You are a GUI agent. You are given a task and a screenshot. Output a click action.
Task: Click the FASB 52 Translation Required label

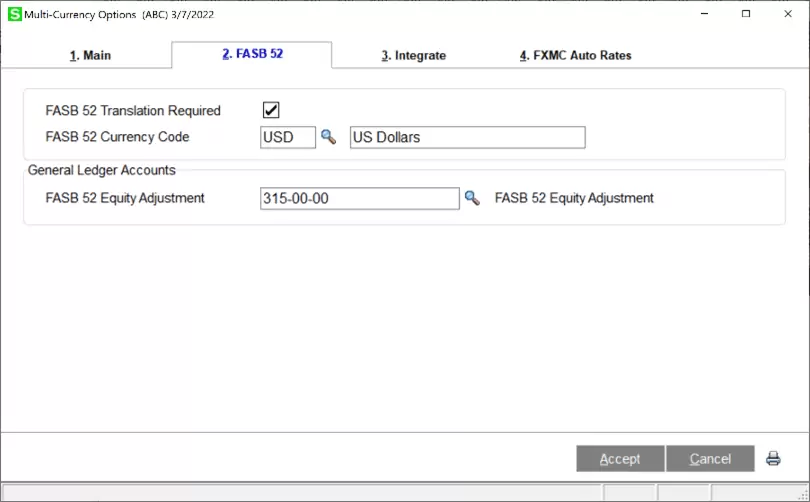133,111
